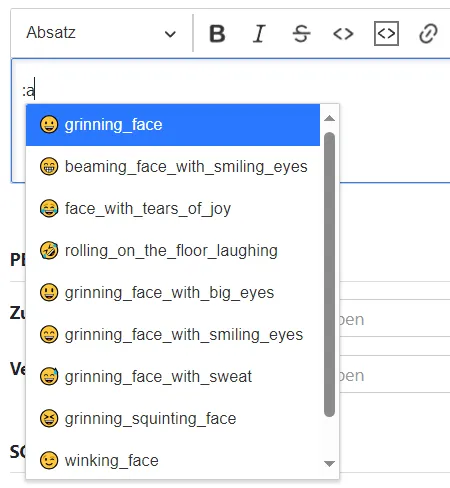Click the emoji list scrollbar thumb

[x=329, y=274]
